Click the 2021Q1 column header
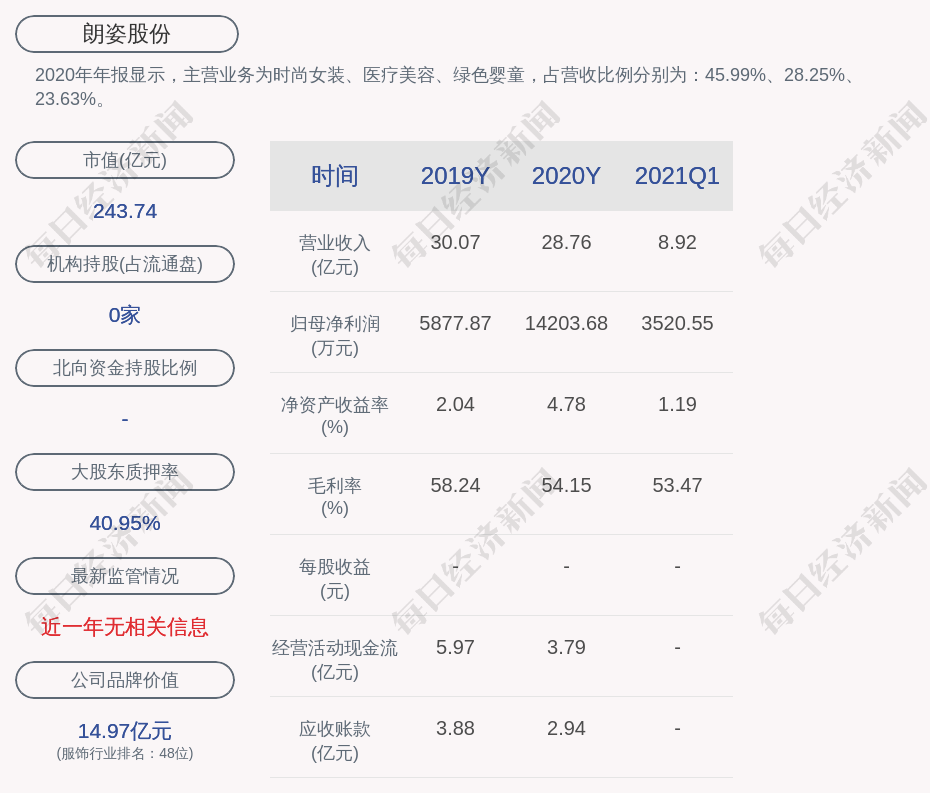The height and width of the screenshot is (793, 930). pos(677,176)
